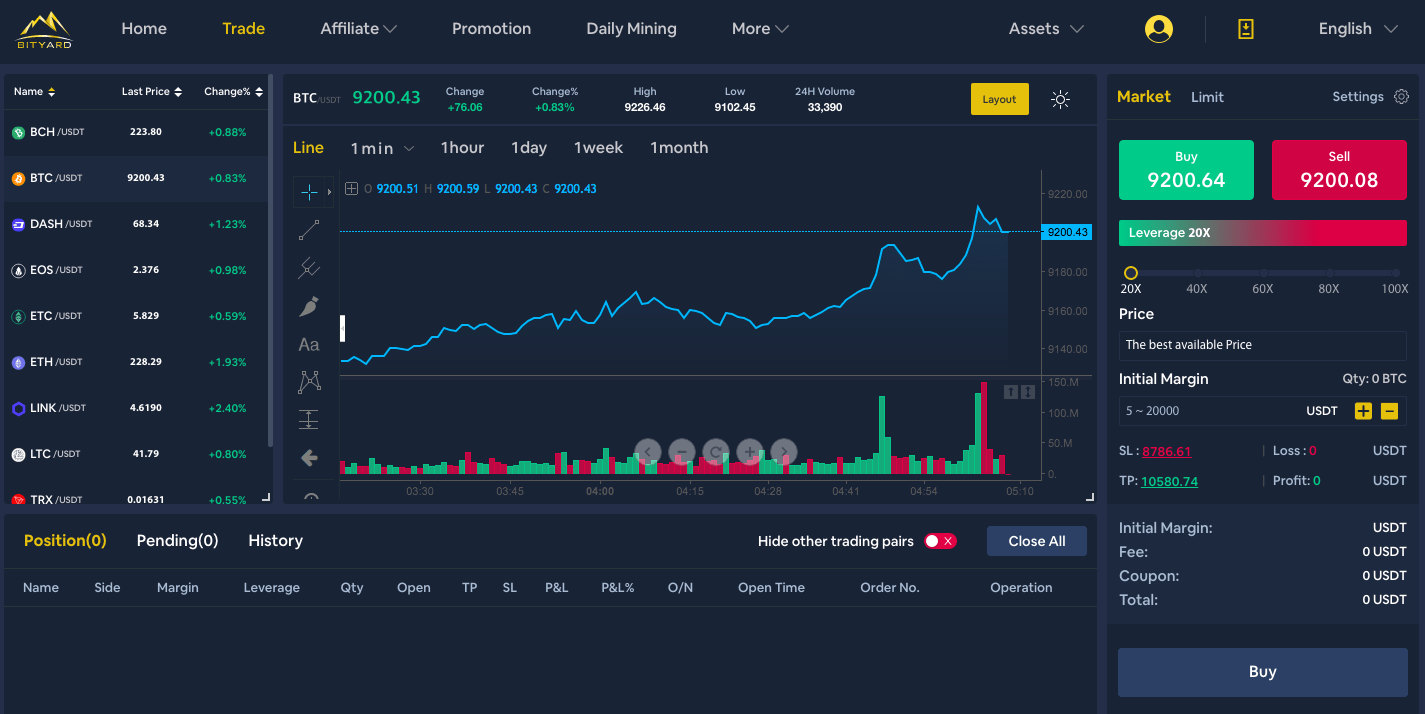Sort the list by Name
This screenshot has height=714, width=1425.
point(35,92)
